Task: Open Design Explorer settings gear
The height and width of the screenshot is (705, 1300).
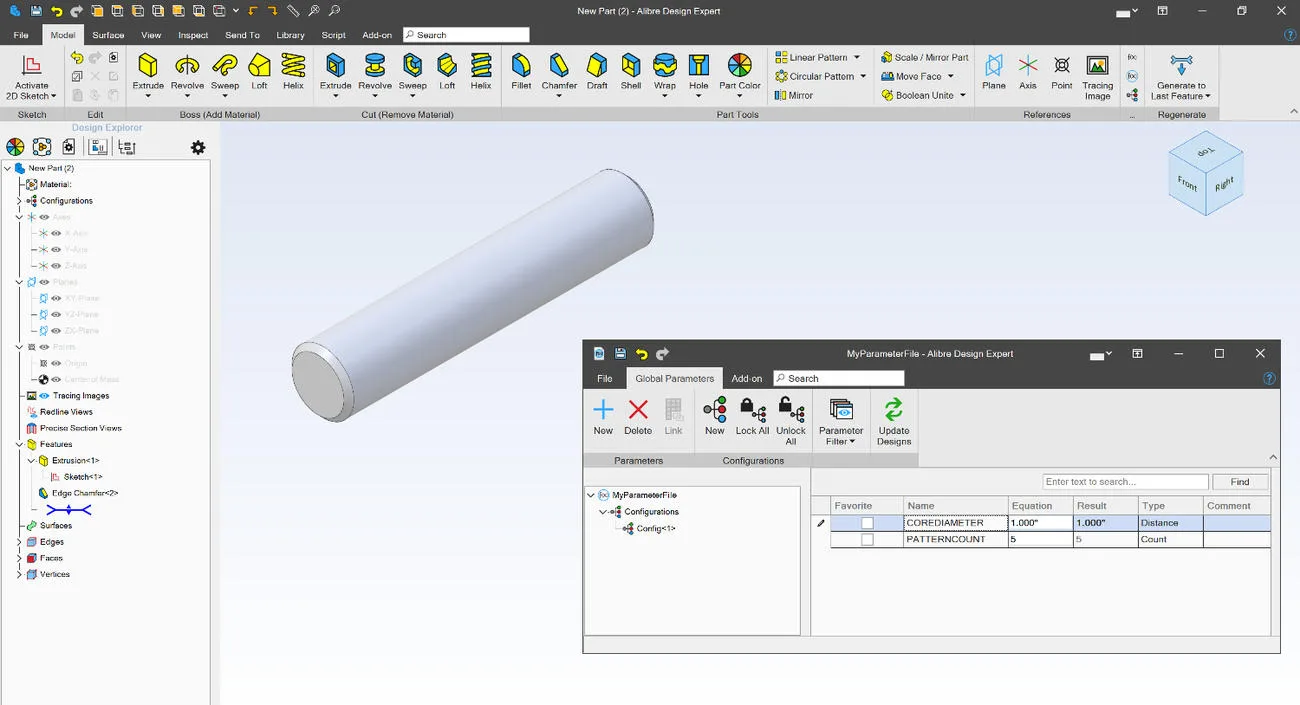Action: pos(198,147)
